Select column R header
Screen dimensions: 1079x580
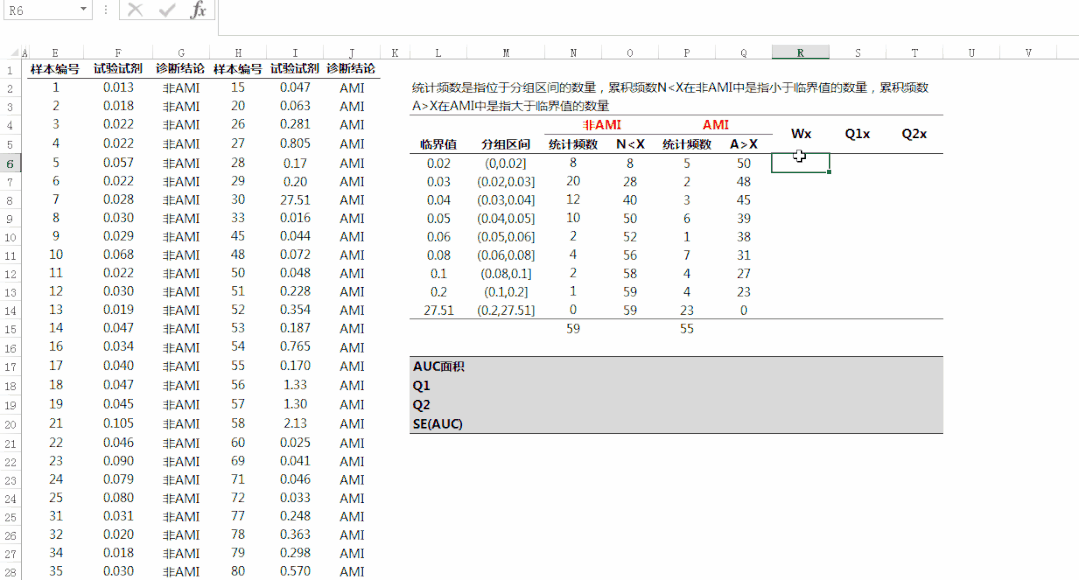(x=800, y=52)
